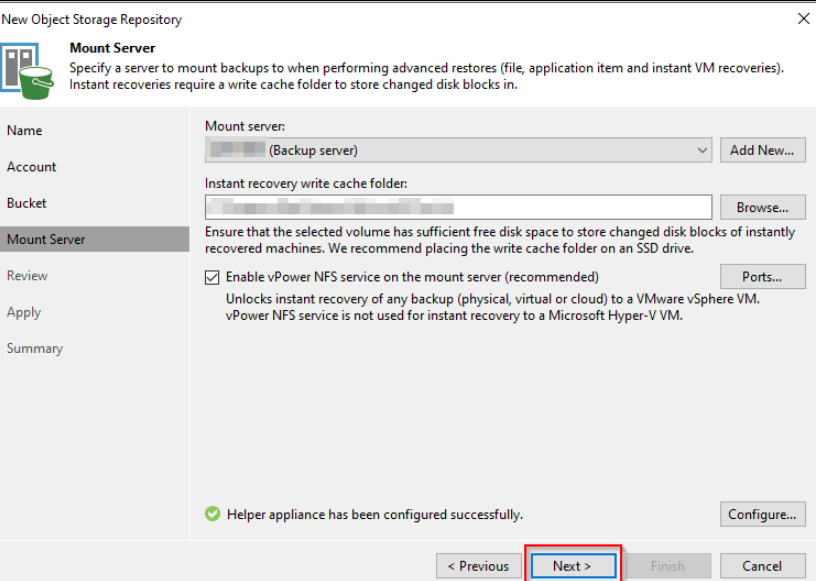This screenshot has width=816, height=581.
Task: Close the New Object Storage Repository dialog
Action: [803, 19]
